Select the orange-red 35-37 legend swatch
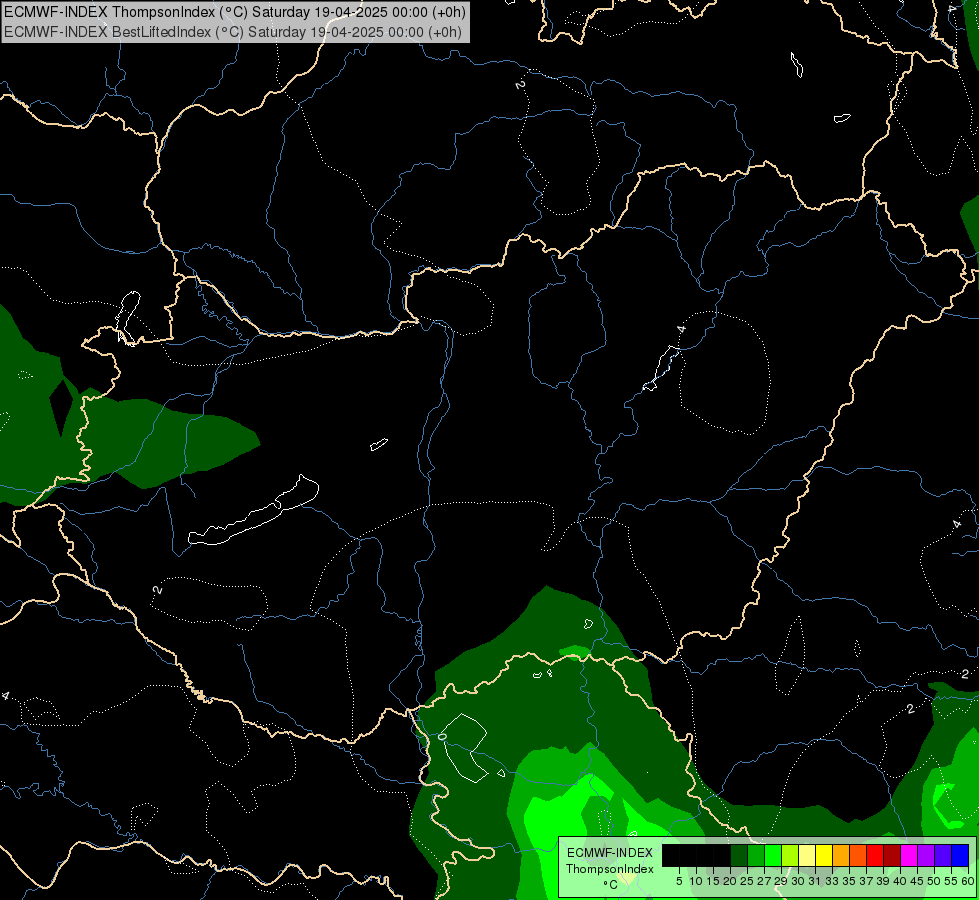The width and height of the screenshot is (979, 900). (x=858, y=855)
